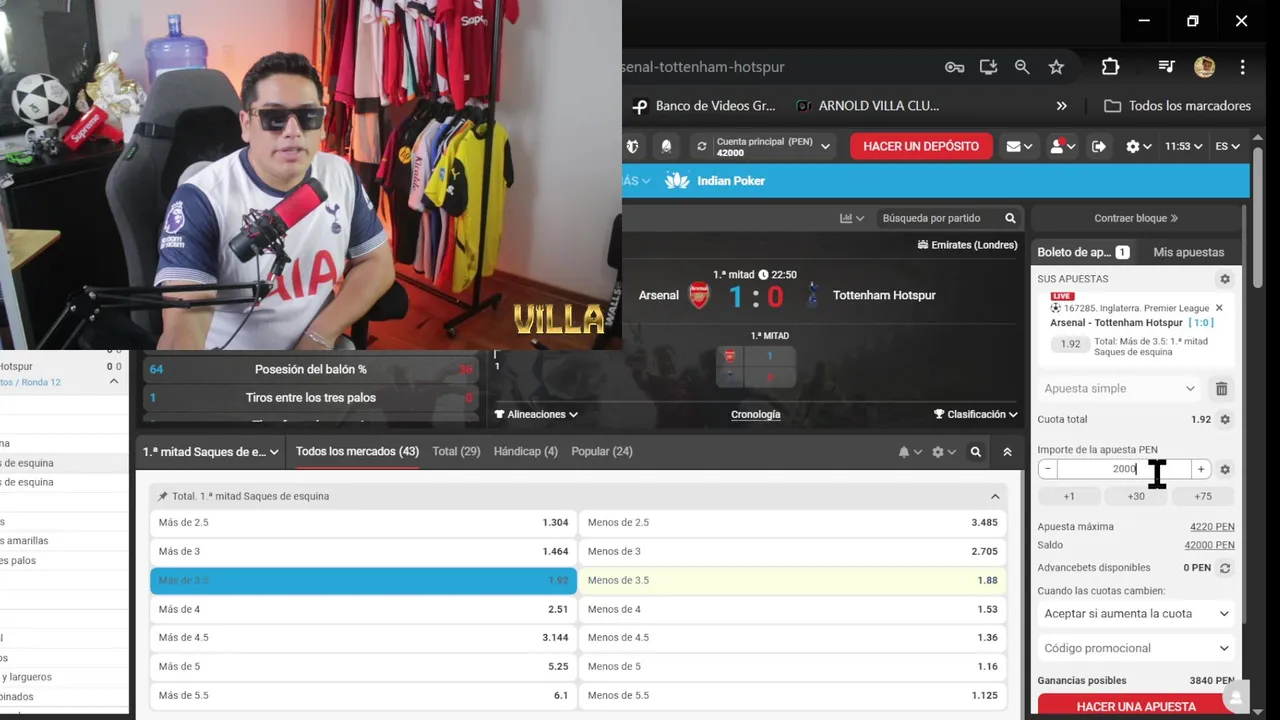The width and height of the screenshot is (1280, 720).
Task: Open the media control playlist icon
Action: point(1166,67)
